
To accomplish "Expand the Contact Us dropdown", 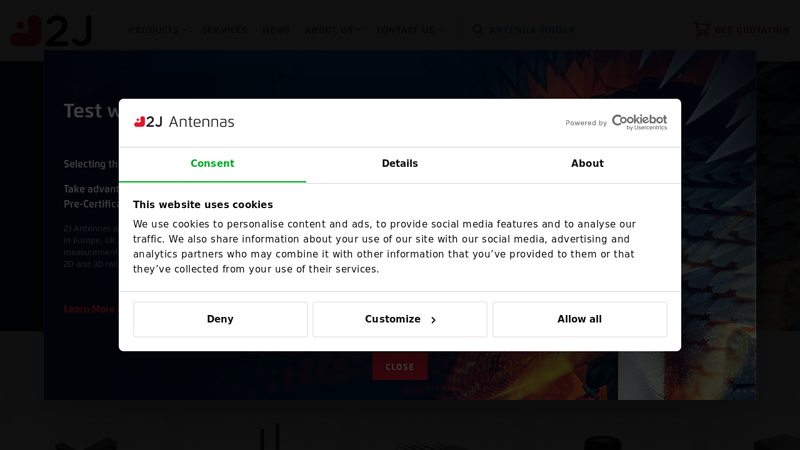I will pyautogui.click(x=409, y=30).
